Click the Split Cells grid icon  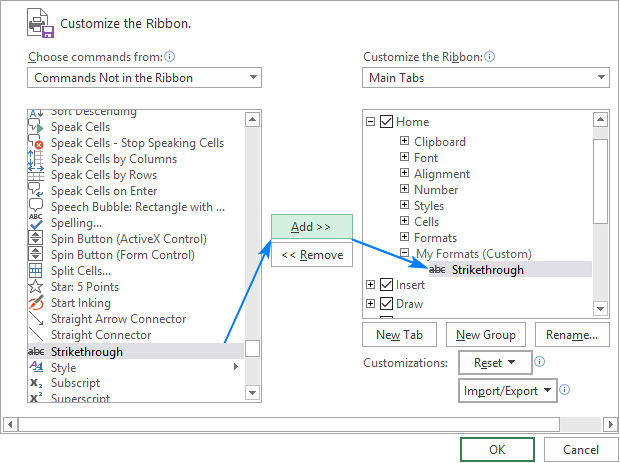35,271
